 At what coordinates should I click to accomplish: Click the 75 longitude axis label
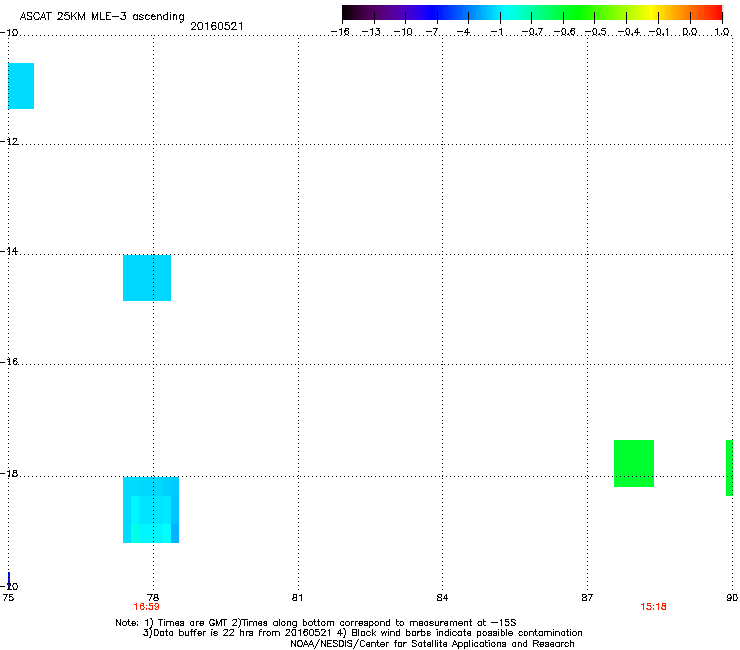pos(8,598)
